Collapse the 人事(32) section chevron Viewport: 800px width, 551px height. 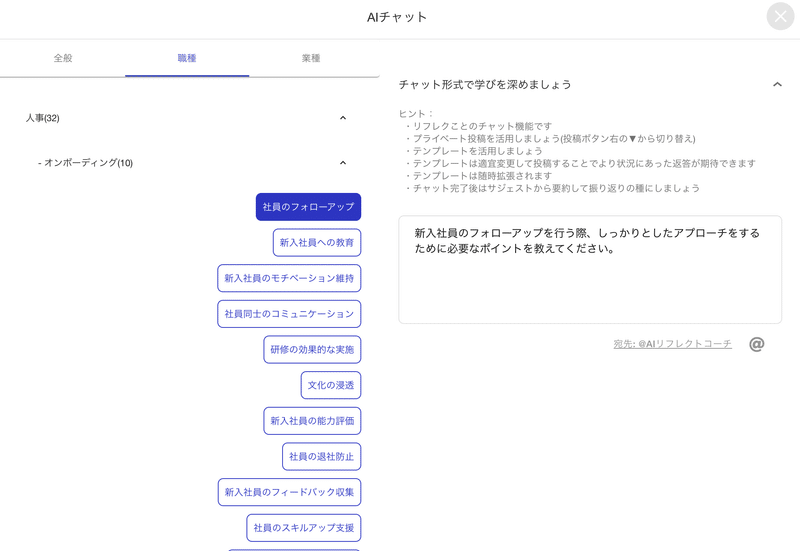[343, 118]
